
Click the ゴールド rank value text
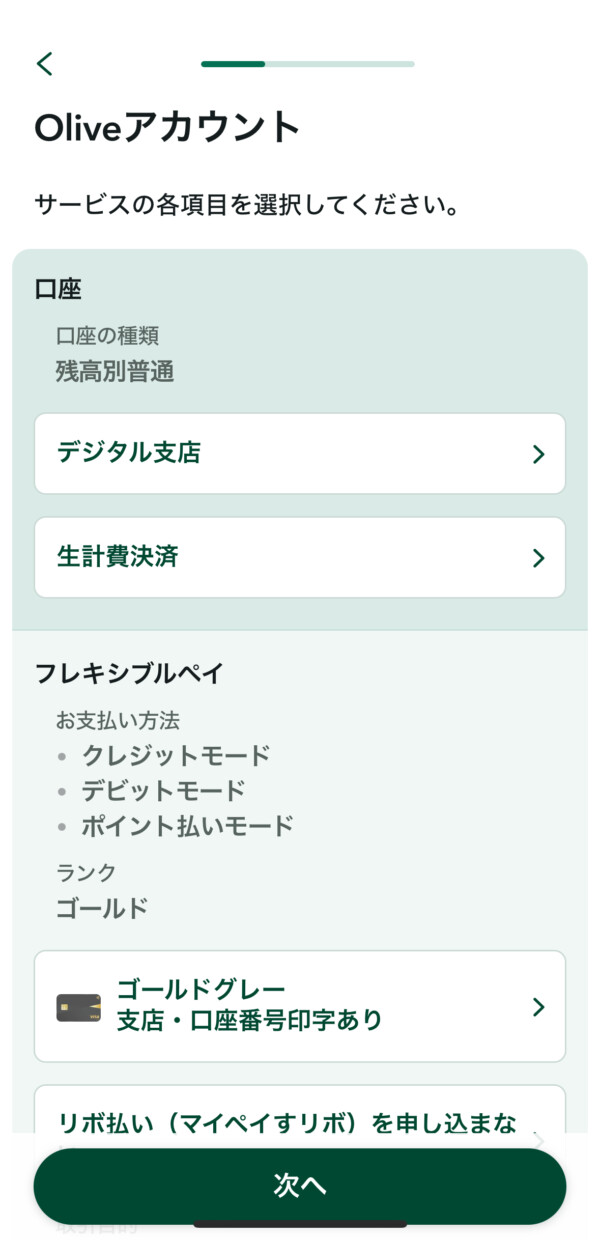102,908
